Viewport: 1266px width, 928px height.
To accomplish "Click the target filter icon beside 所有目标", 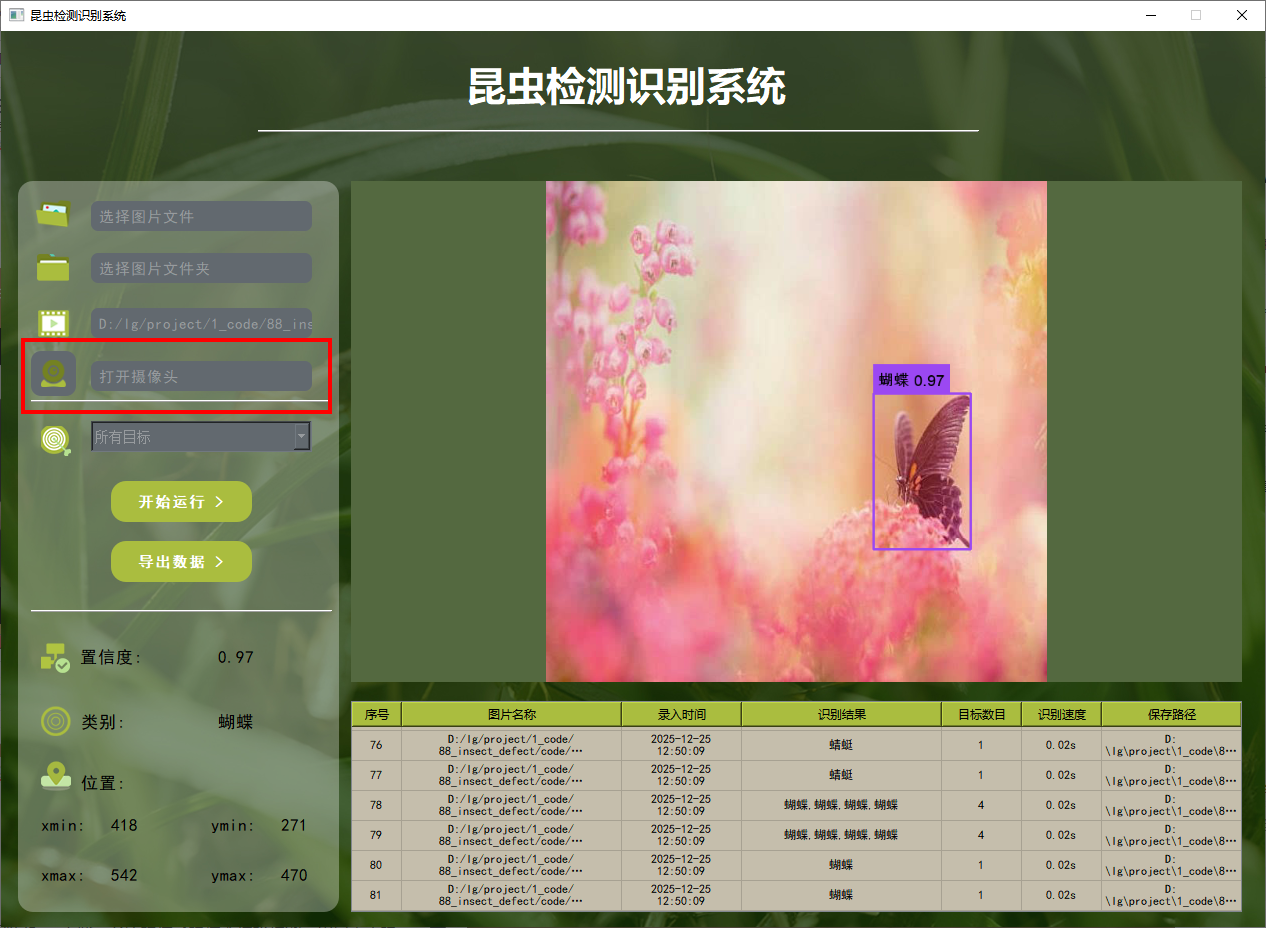I will point(55,438).
